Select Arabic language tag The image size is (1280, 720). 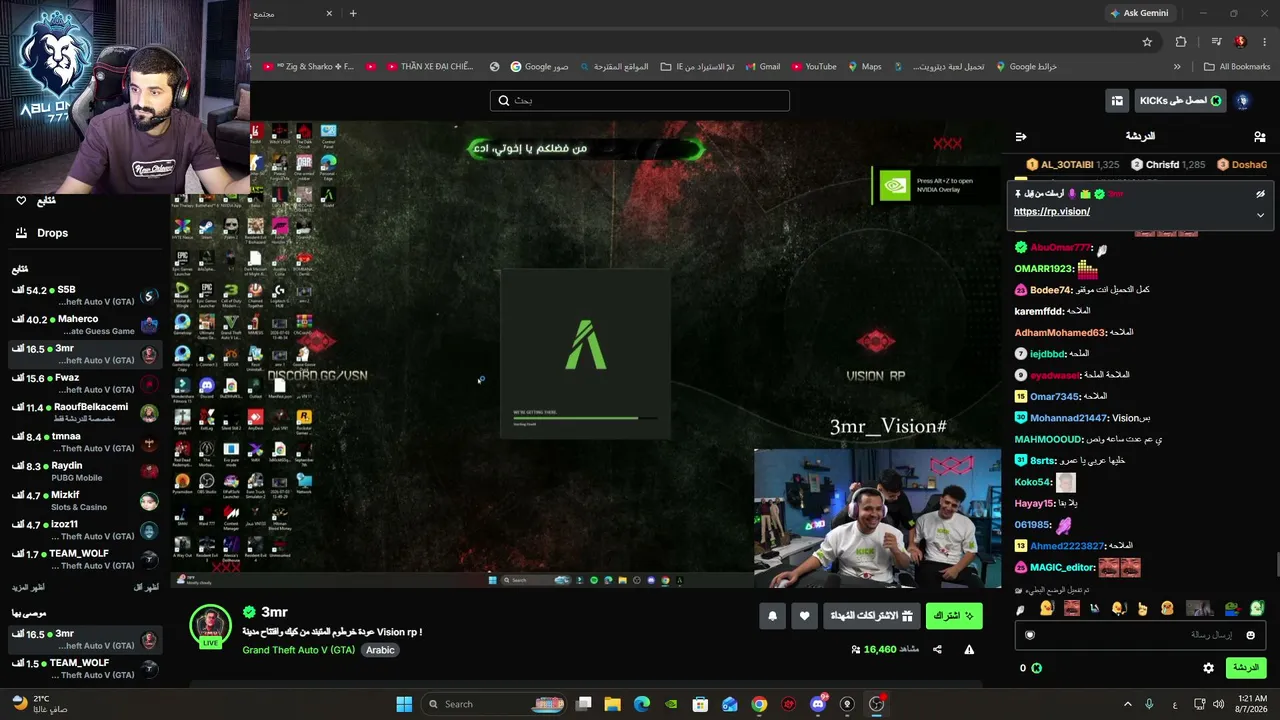(380, 650)
